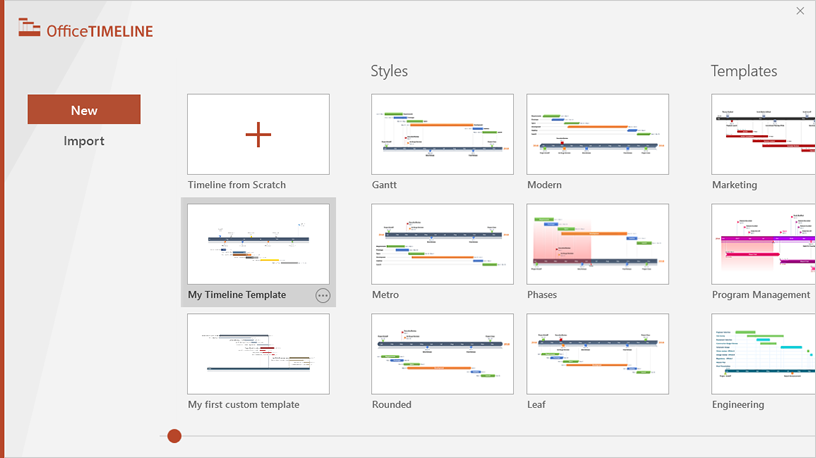Select the Gantt style thumbnail

pos(442,135)
